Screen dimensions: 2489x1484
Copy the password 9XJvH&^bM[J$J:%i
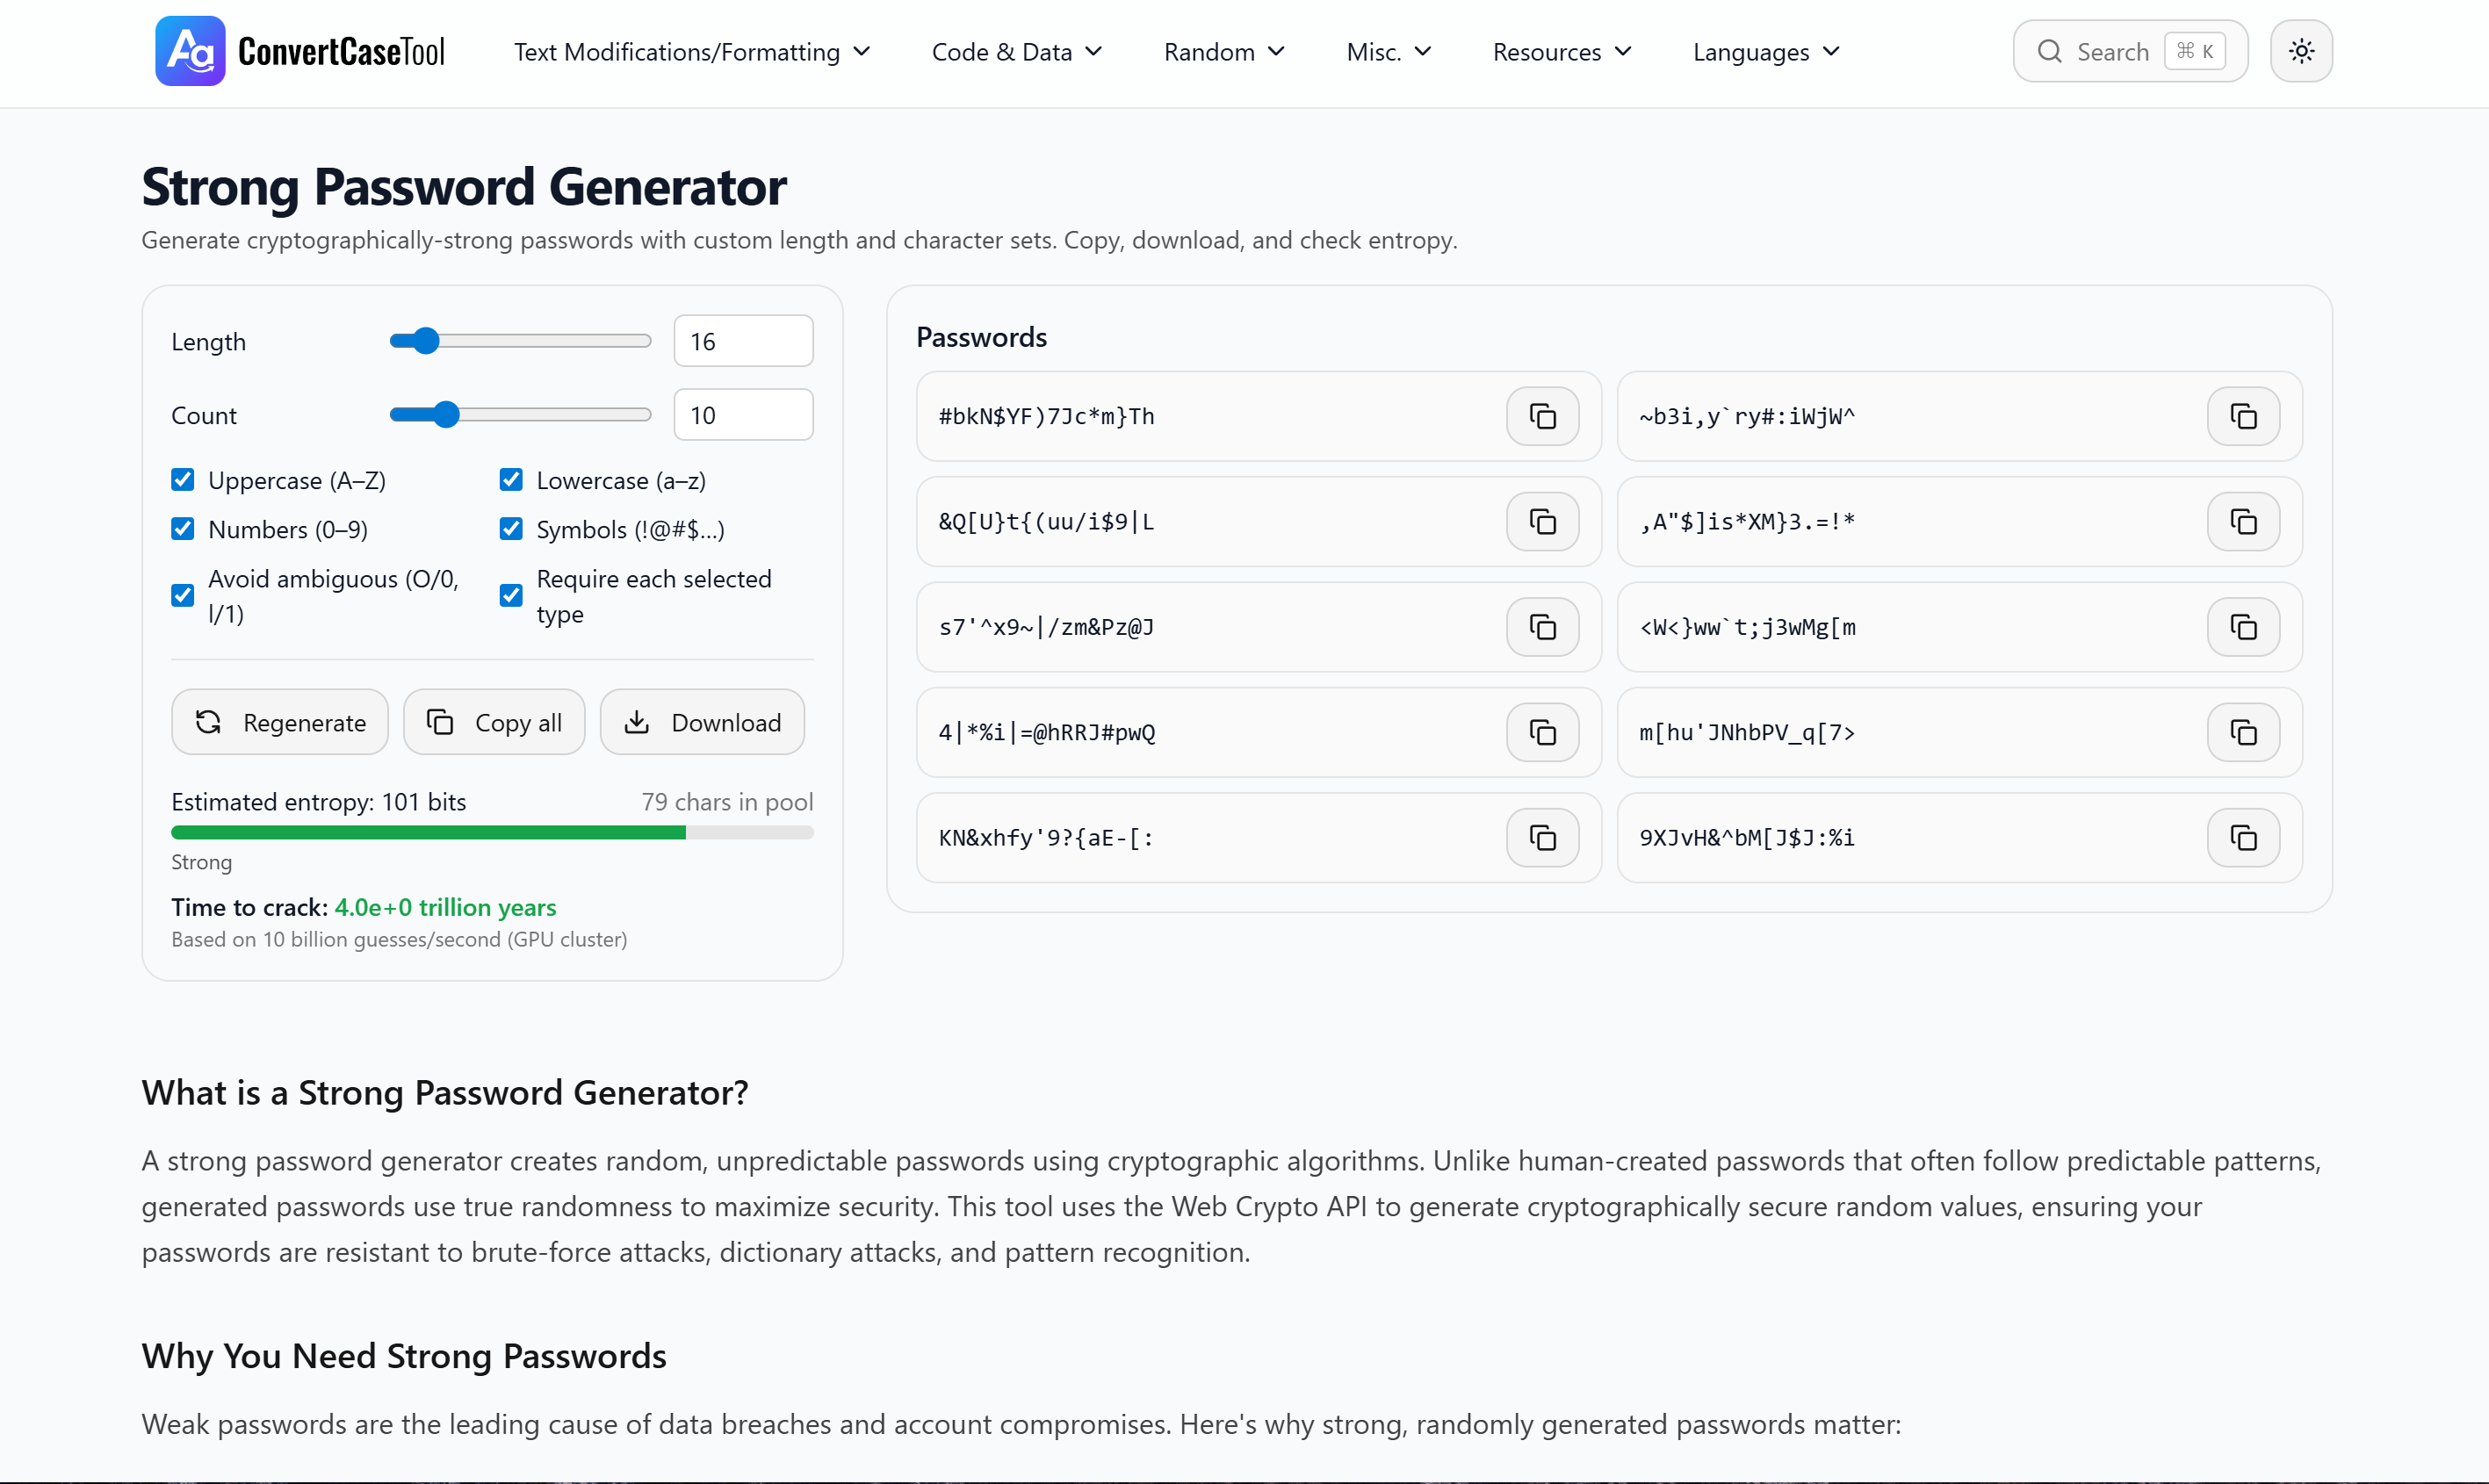tap(2243, 837)
